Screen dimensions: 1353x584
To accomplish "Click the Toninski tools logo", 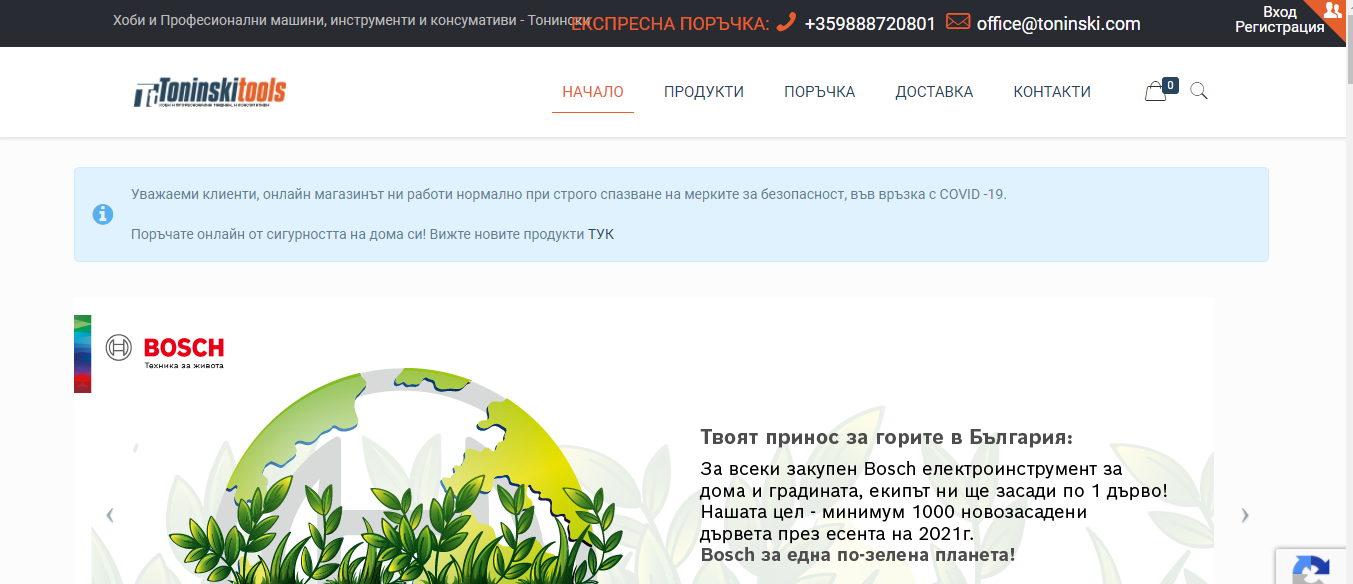I will (210, 93).
